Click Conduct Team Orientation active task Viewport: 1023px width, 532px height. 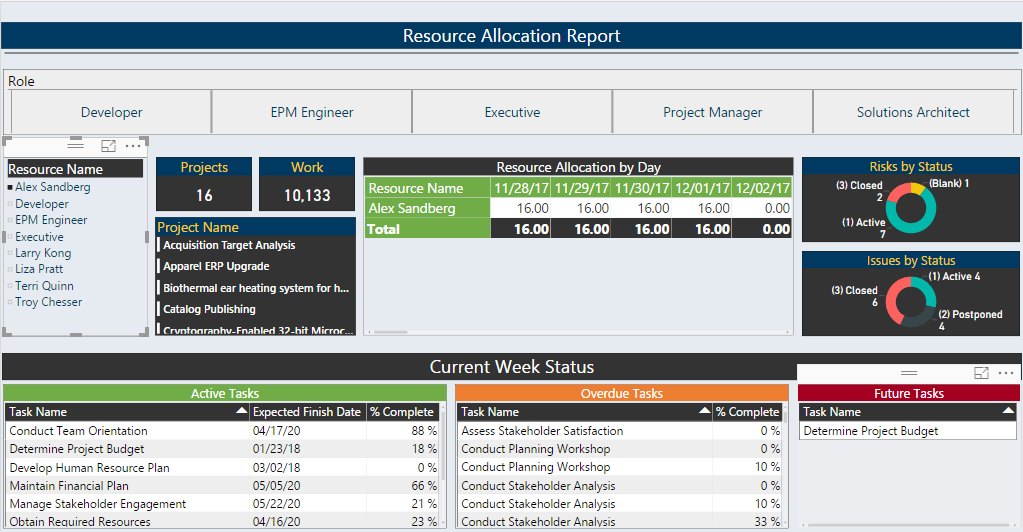[x=78, y=431]
